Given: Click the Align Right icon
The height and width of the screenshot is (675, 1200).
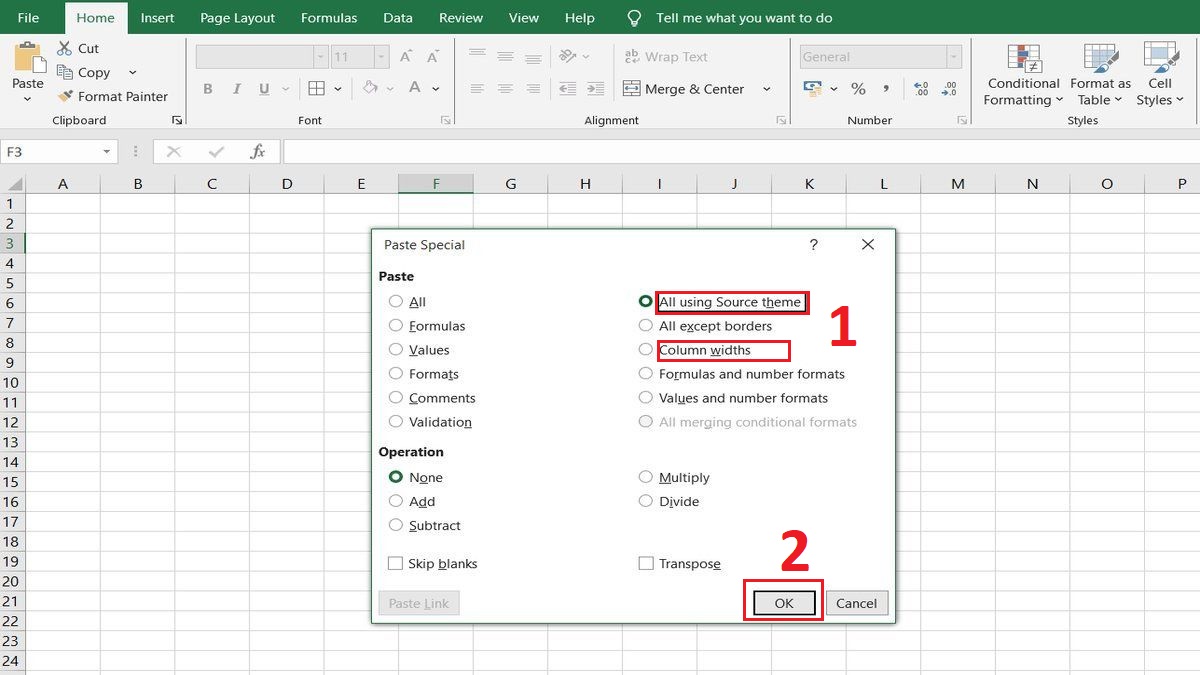Looking at the screenshot, I should point(534,89).
